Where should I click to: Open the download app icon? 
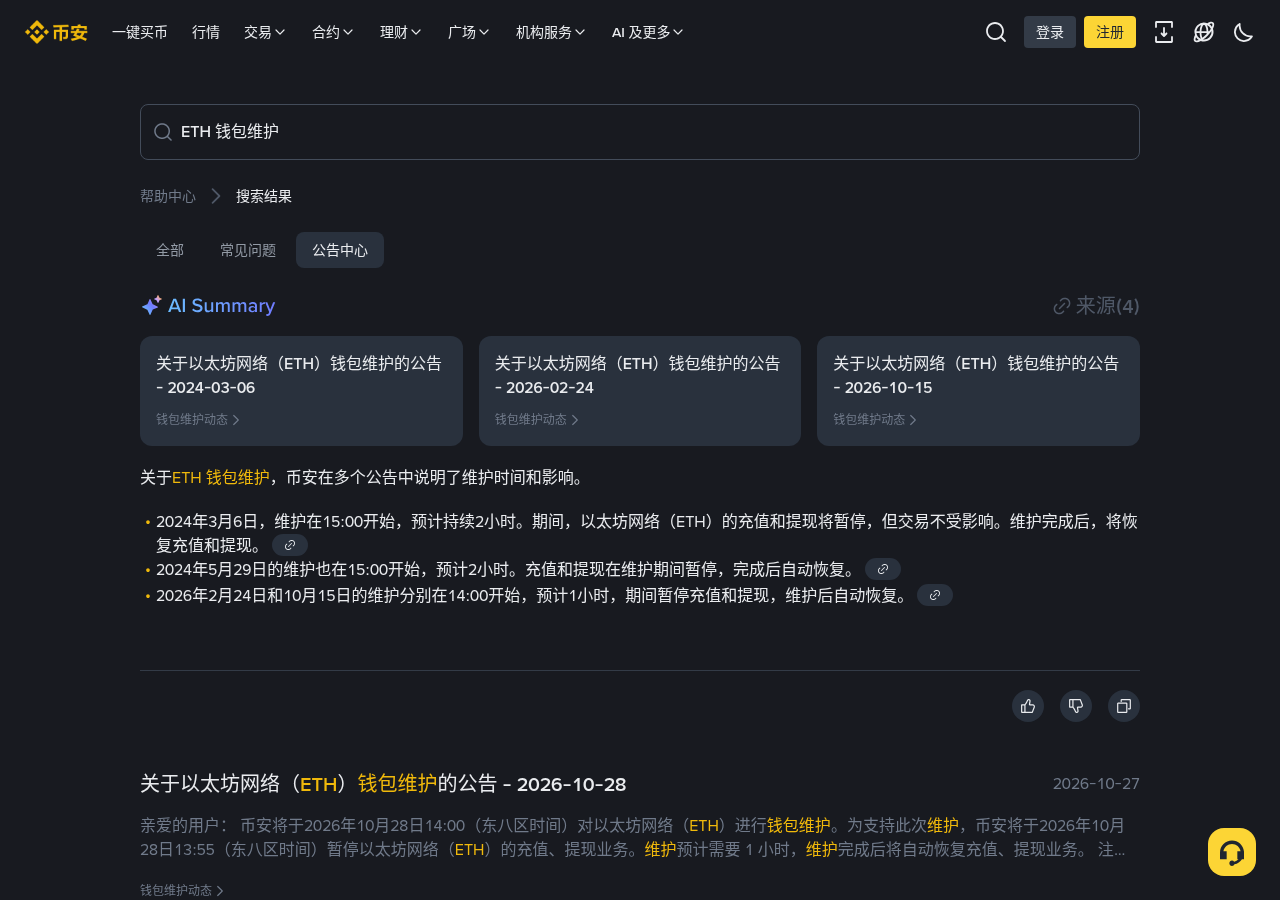pyautogui.click(x=1164, y=32)
